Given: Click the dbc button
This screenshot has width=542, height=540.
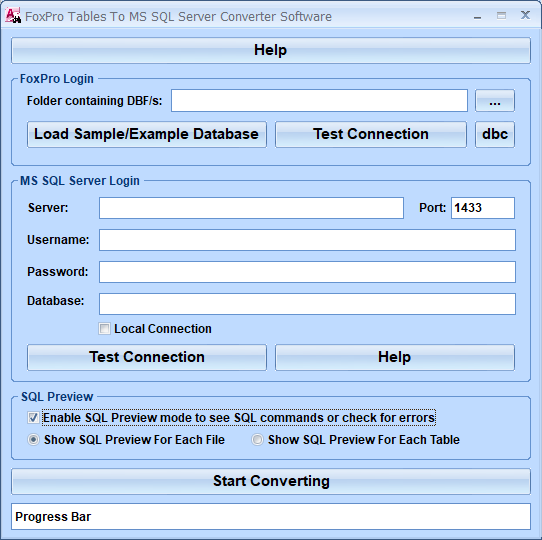Looking at the screenshot, I should pyautogui.click(x=495, y=134).
